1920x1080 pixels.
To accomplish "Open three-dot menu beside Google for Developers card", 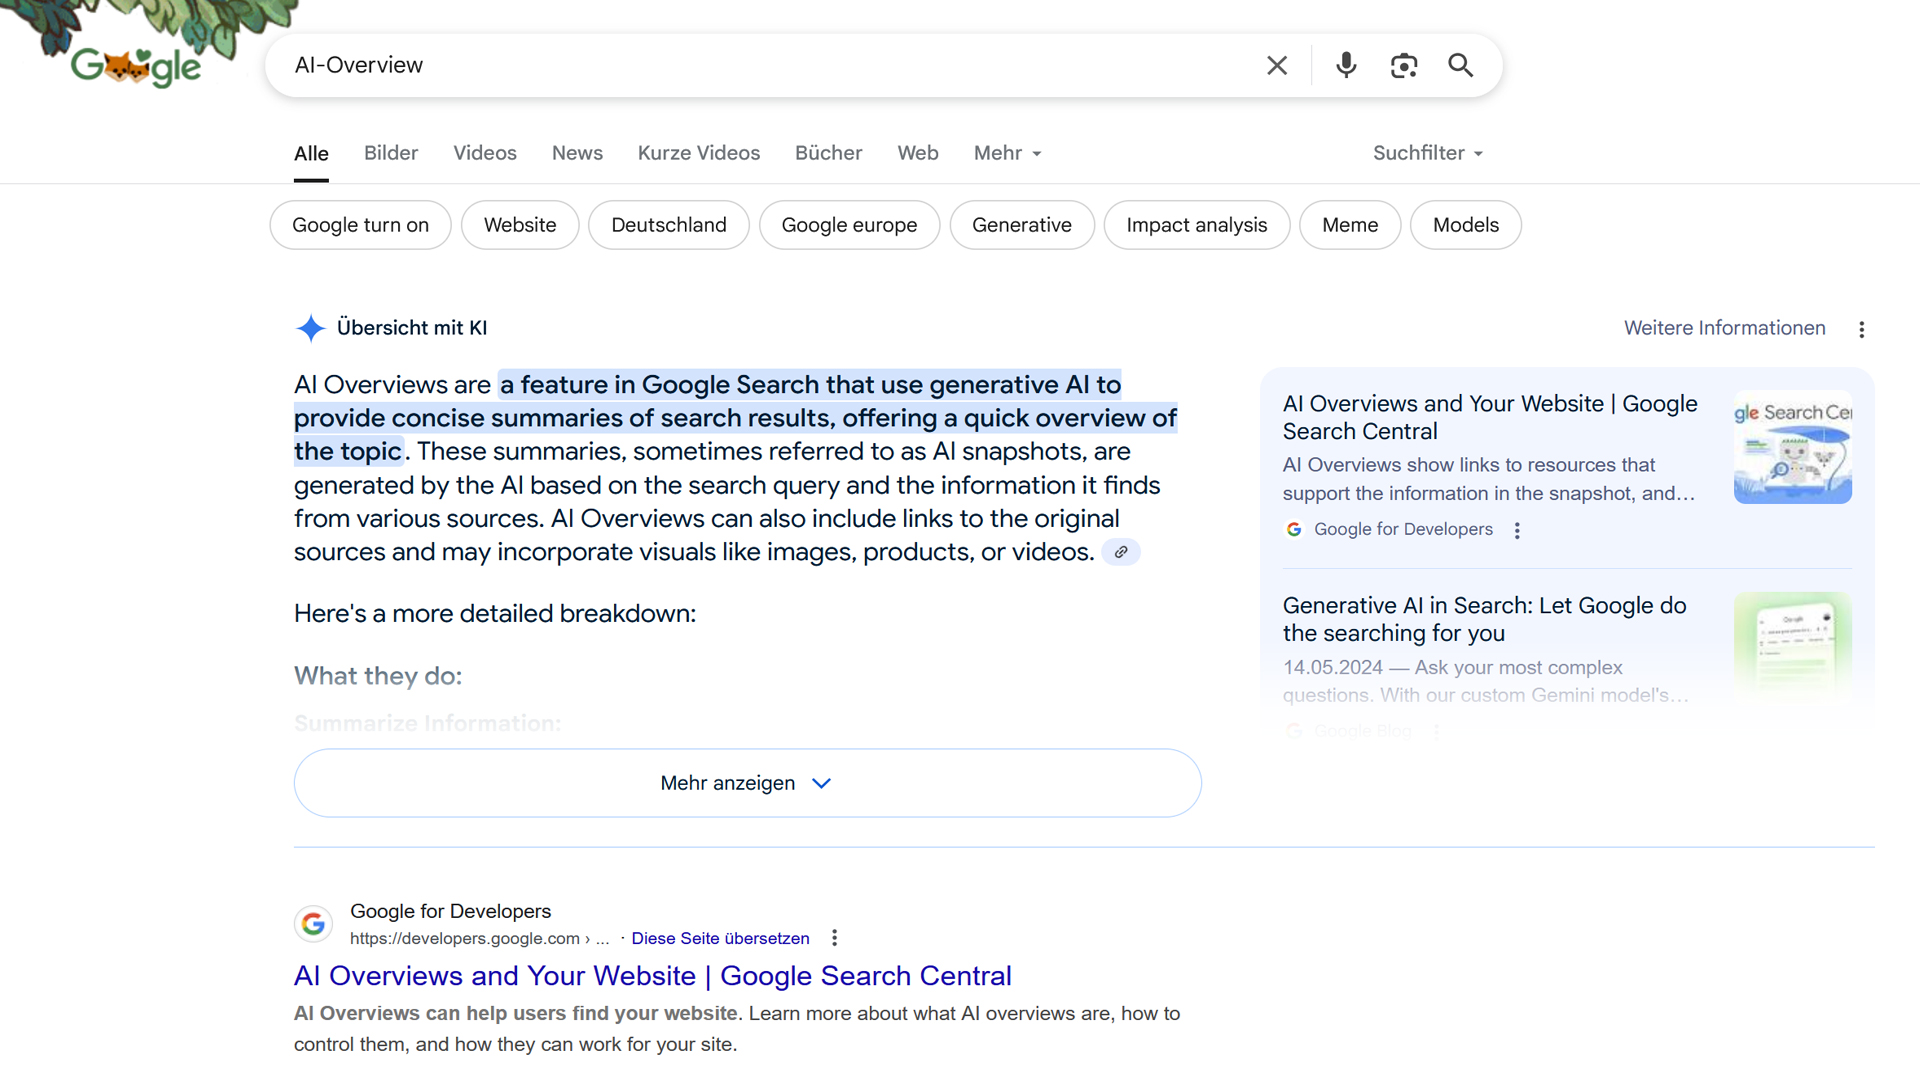I will [x=1517, y=530].
